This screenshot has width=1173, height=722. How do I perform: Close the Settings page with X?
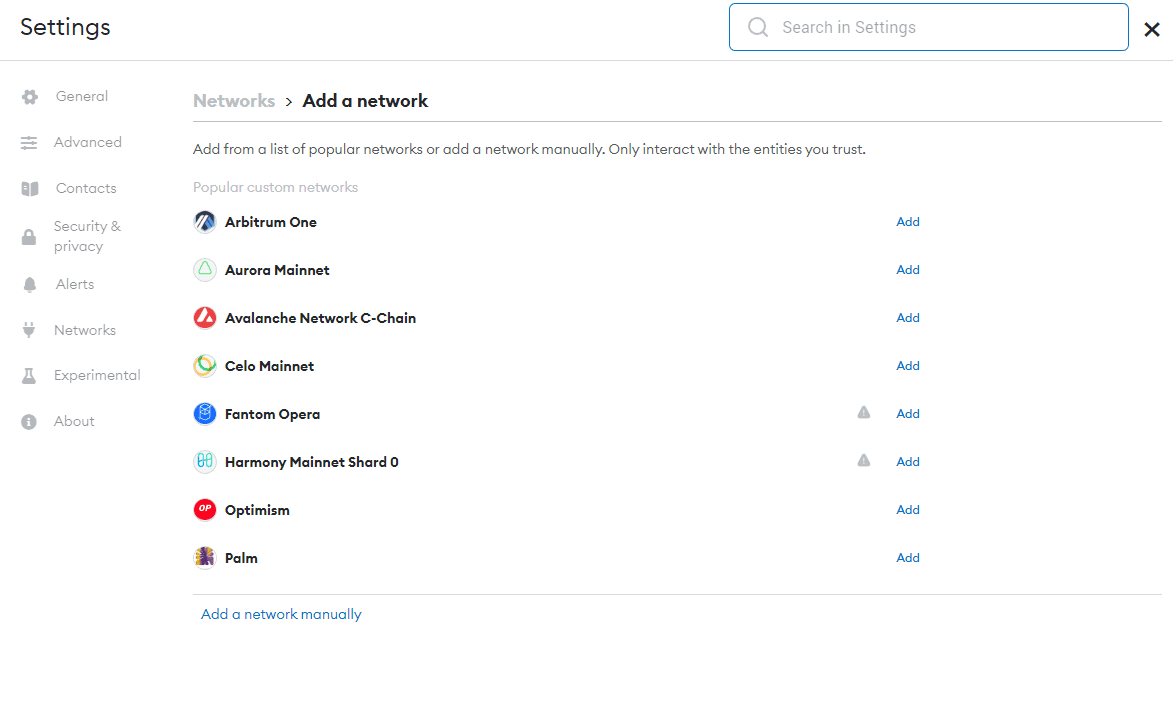coord(1152,29)
